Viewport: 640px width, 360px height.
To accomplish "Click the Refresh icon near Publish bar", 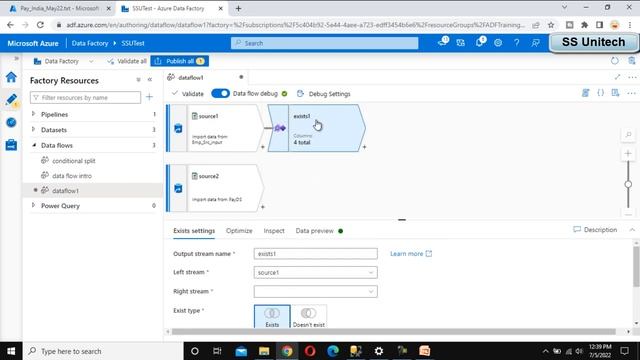I will pyautogui.click(x=615, y=61).
